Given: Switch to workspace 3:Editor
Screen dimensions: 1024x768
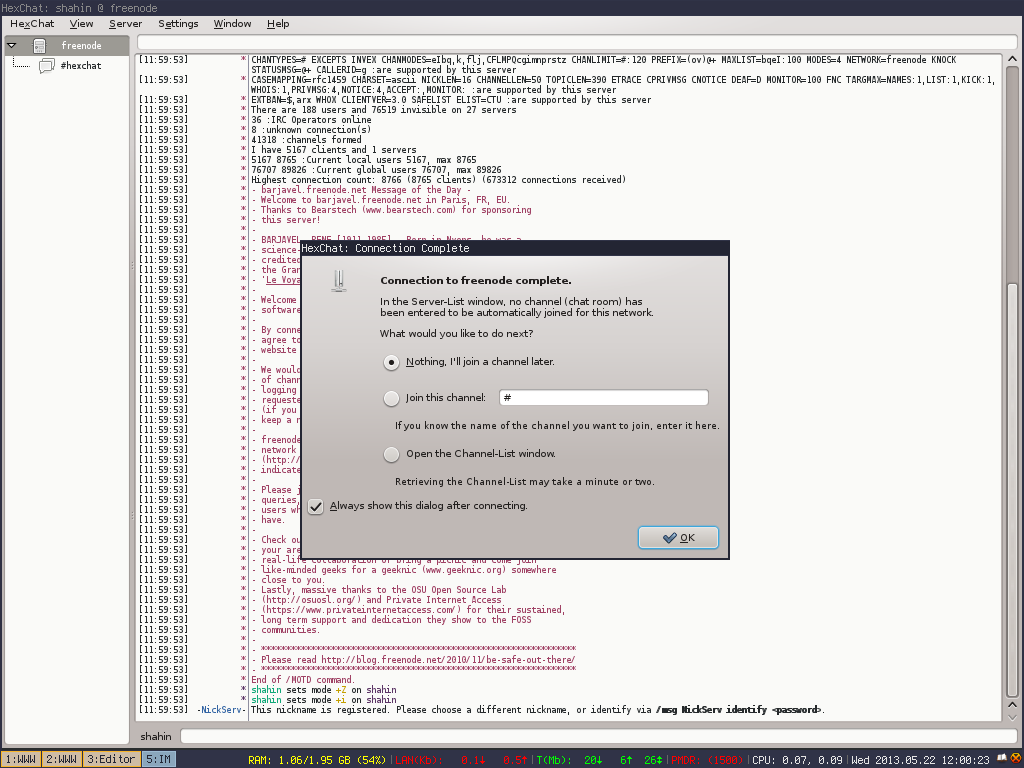Looking at the screenshot, I should point(111,760).
